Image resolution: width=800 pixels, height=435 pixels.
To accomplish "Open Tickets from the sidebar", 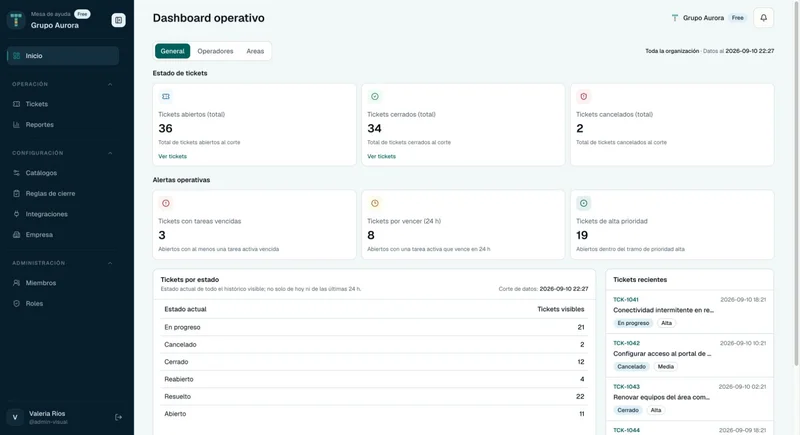I will point(63,104).
